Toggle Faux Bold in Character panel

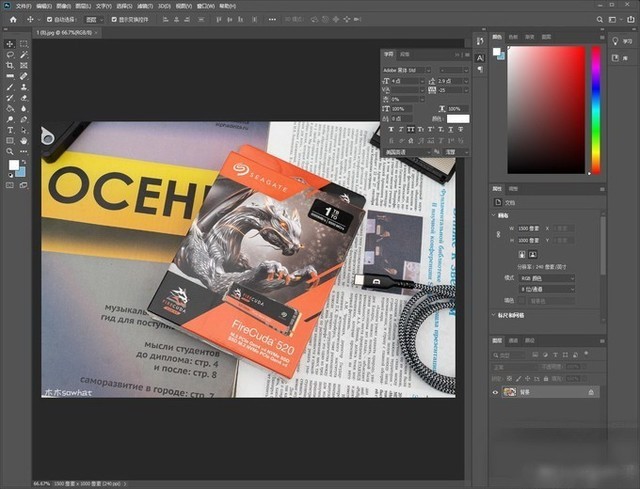point(391,129)
